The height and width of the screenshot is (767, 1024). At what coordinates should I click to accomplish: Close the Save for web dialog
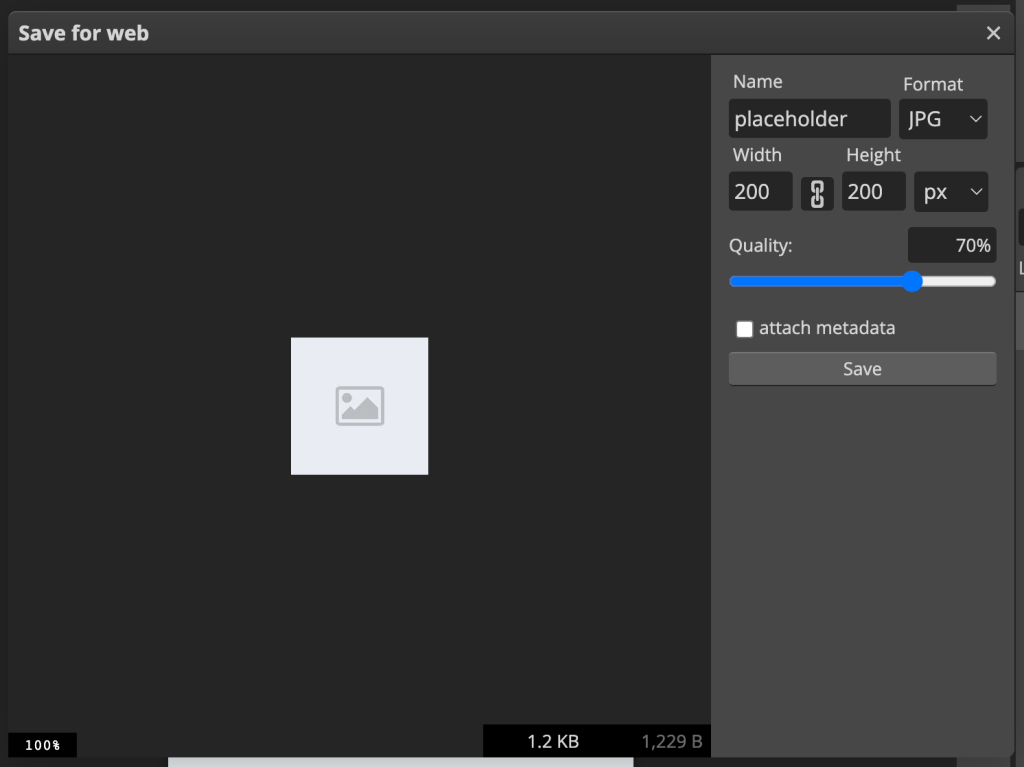[993, 33]
